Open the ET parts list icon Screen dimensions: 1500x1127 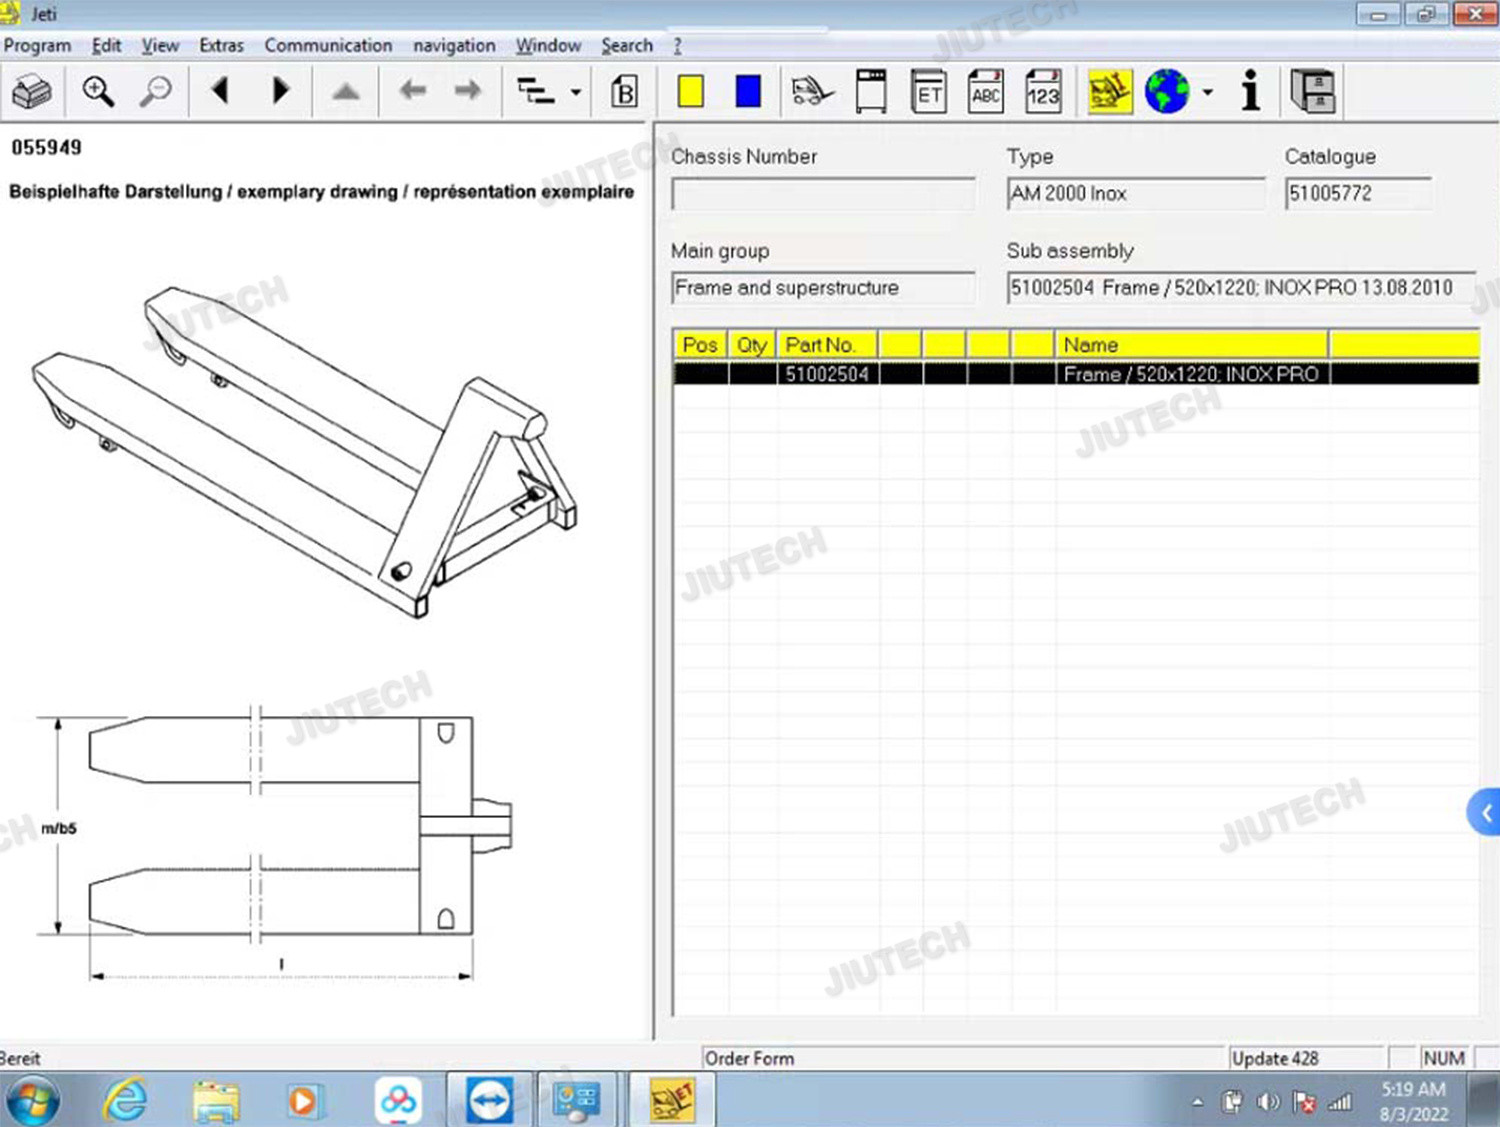pos(929,92)
